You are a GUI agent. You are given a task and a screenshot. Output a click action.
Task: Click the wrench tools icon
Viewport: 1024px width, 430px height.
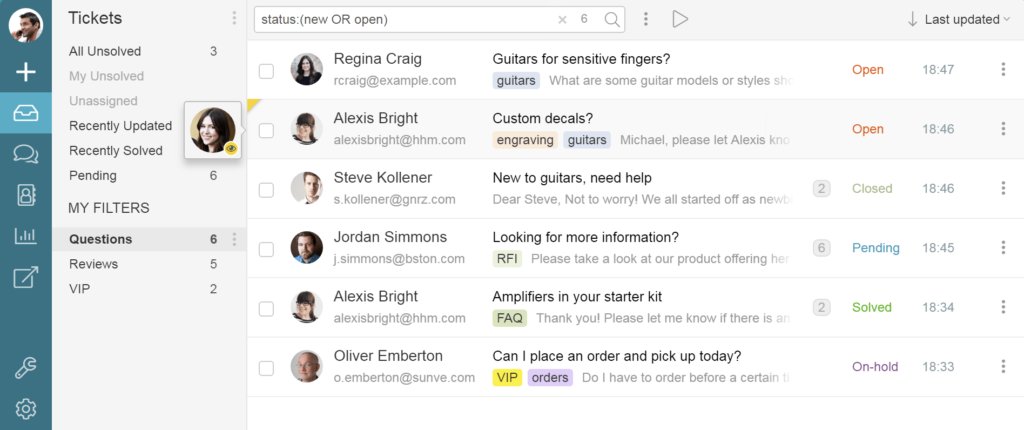point(25,369)
